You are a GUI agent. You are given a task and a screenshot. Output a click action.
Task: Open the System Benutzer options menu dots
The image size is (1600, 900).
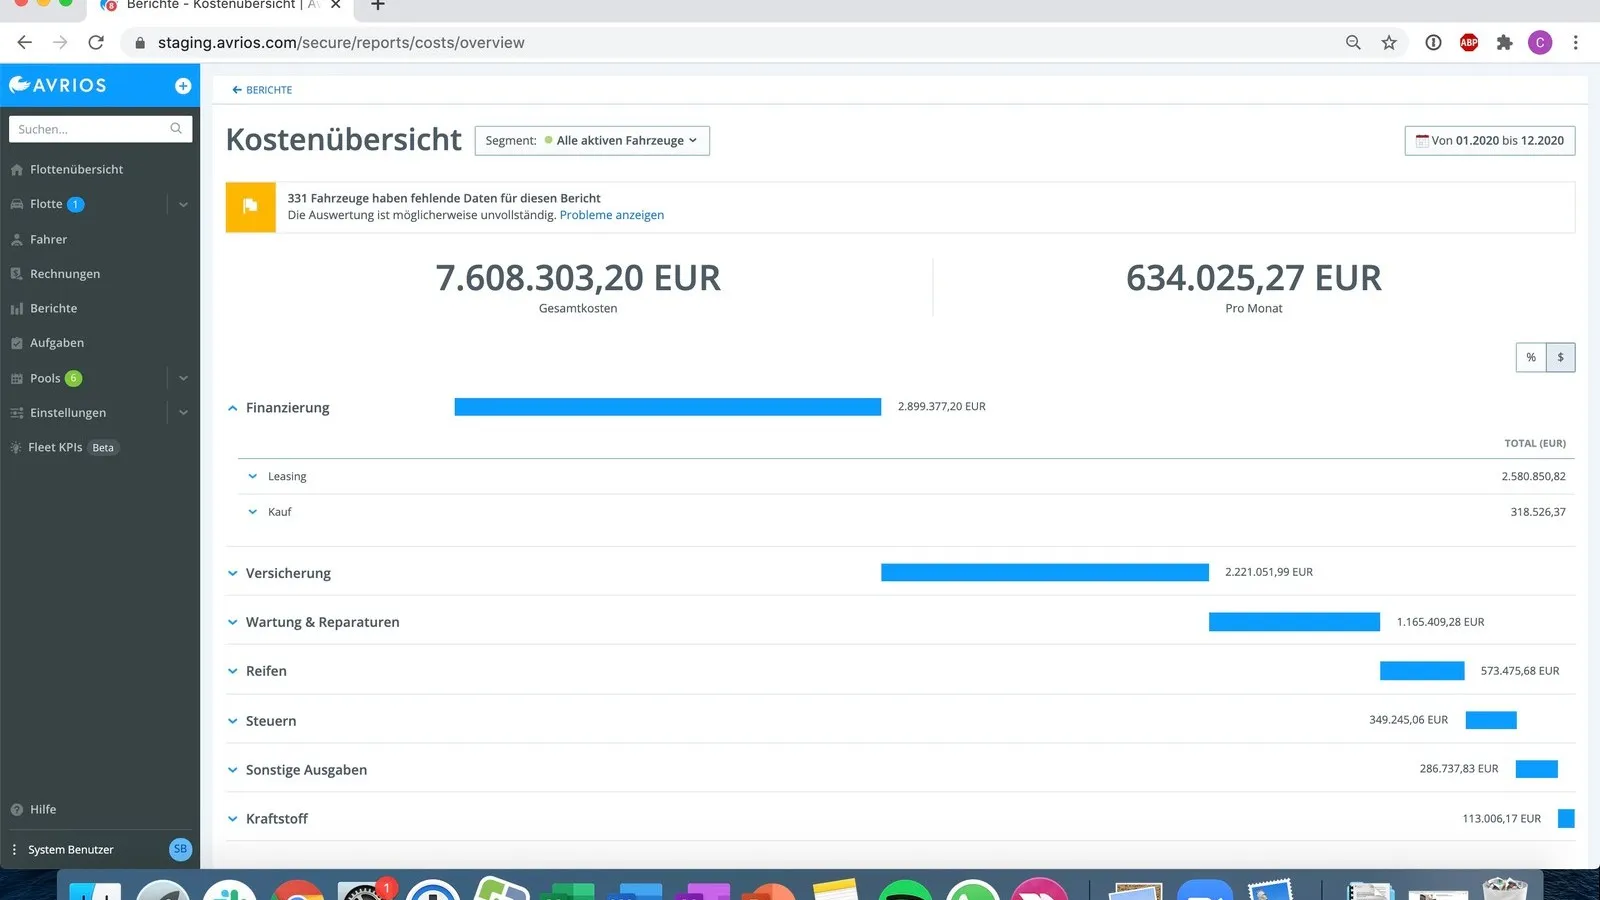pos(14,850)
